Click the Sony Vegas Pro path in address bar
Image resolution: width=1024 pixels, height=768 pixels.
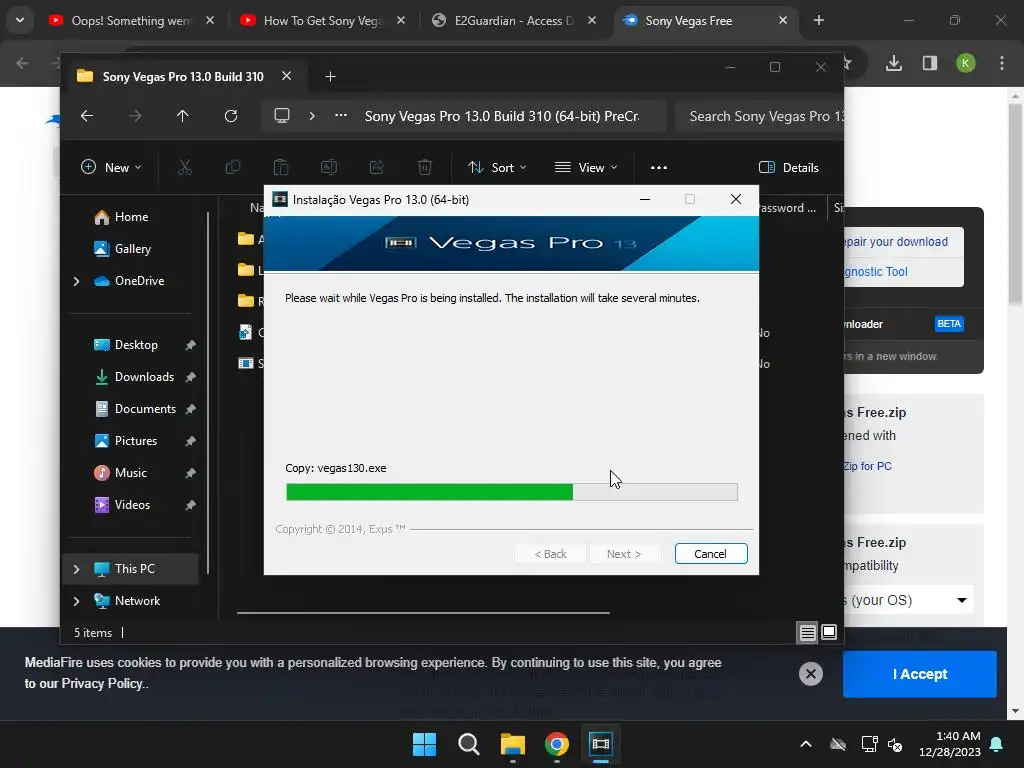coord(502,116)
